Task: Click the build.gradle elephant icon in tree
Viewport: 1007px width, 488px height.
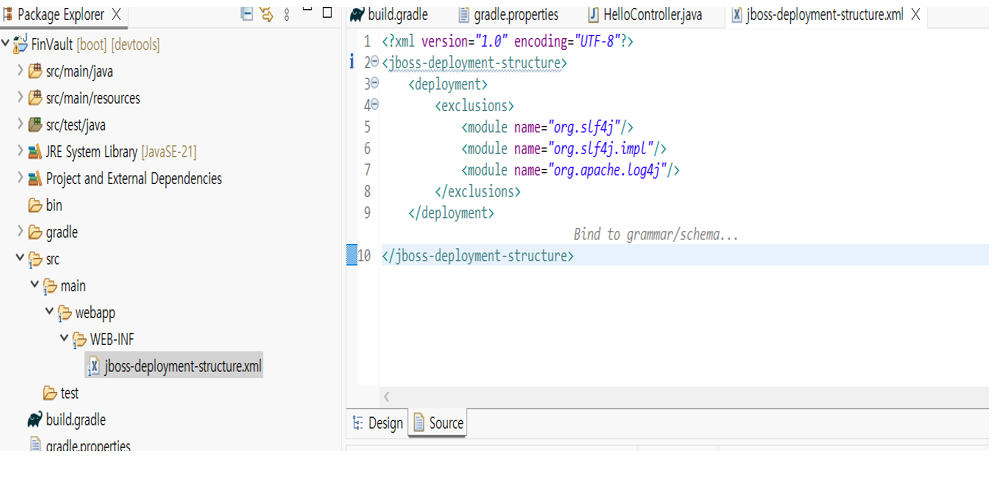Action: 35,420
